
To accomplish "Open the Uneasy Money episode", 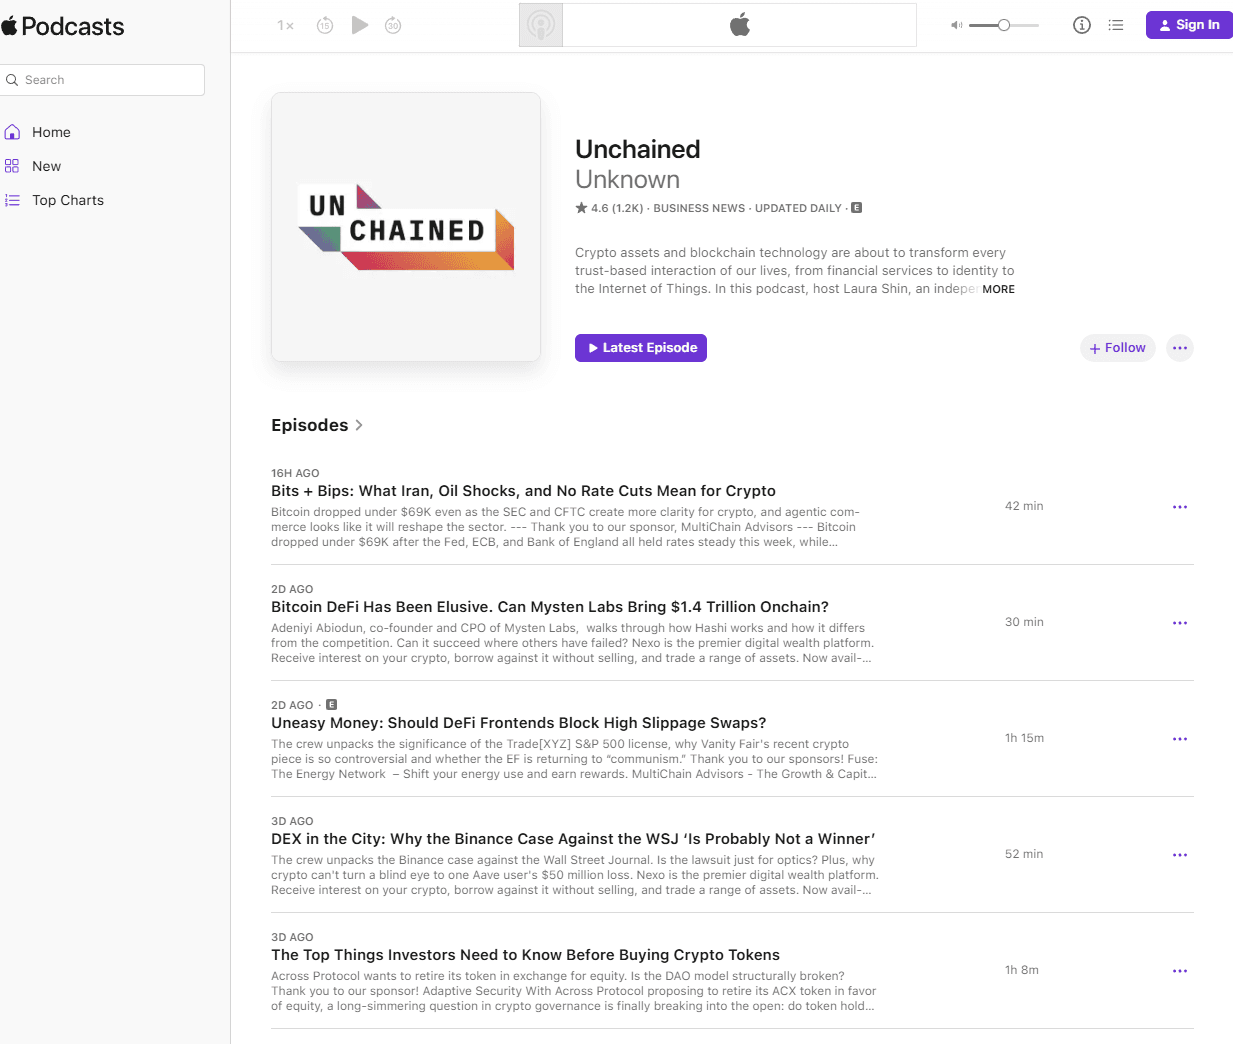I will (x=518, y=723).
